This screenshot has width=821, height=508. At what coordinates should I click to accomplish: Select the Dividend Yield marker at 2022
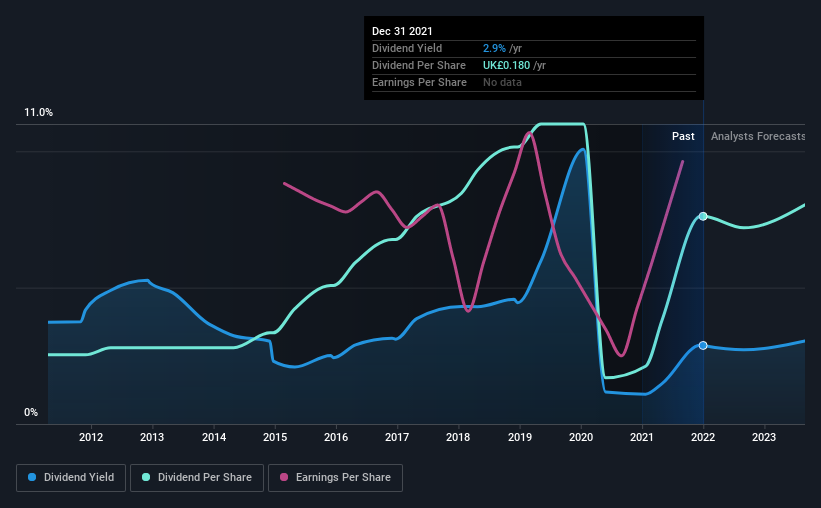coord(703,346)
